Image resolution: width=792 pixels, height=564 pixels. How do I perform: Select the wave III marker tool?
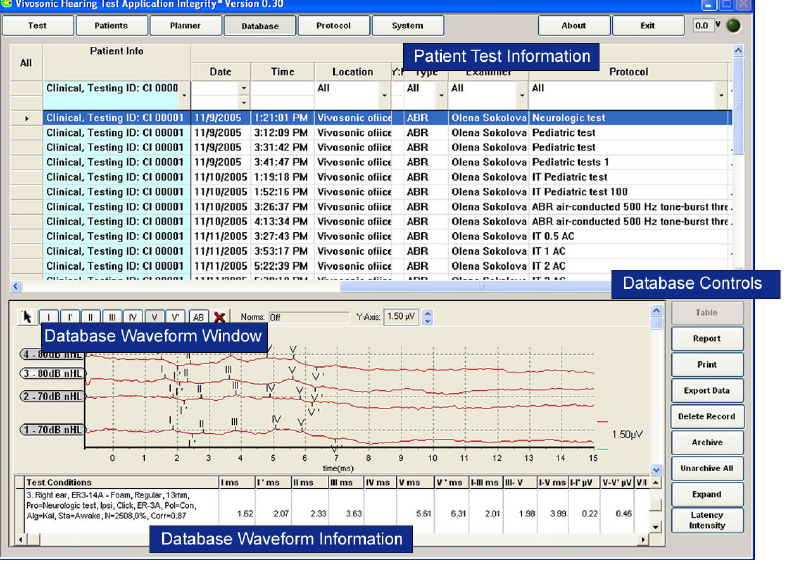(x=112, y=317)
